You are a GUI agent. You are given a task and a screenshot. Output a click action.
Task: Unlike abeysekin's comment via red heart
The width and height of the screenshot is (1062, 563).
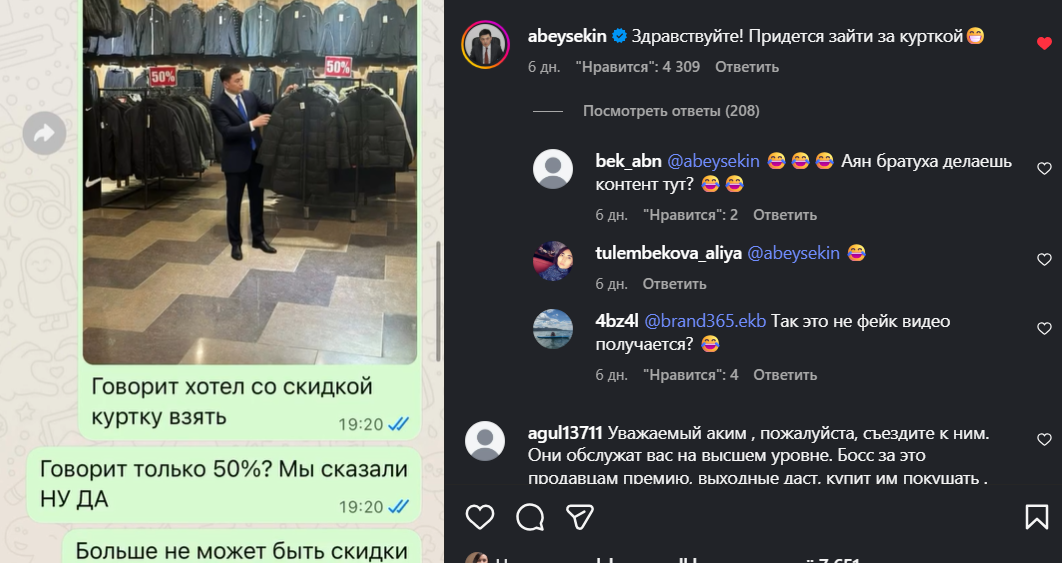point(1044,43)
